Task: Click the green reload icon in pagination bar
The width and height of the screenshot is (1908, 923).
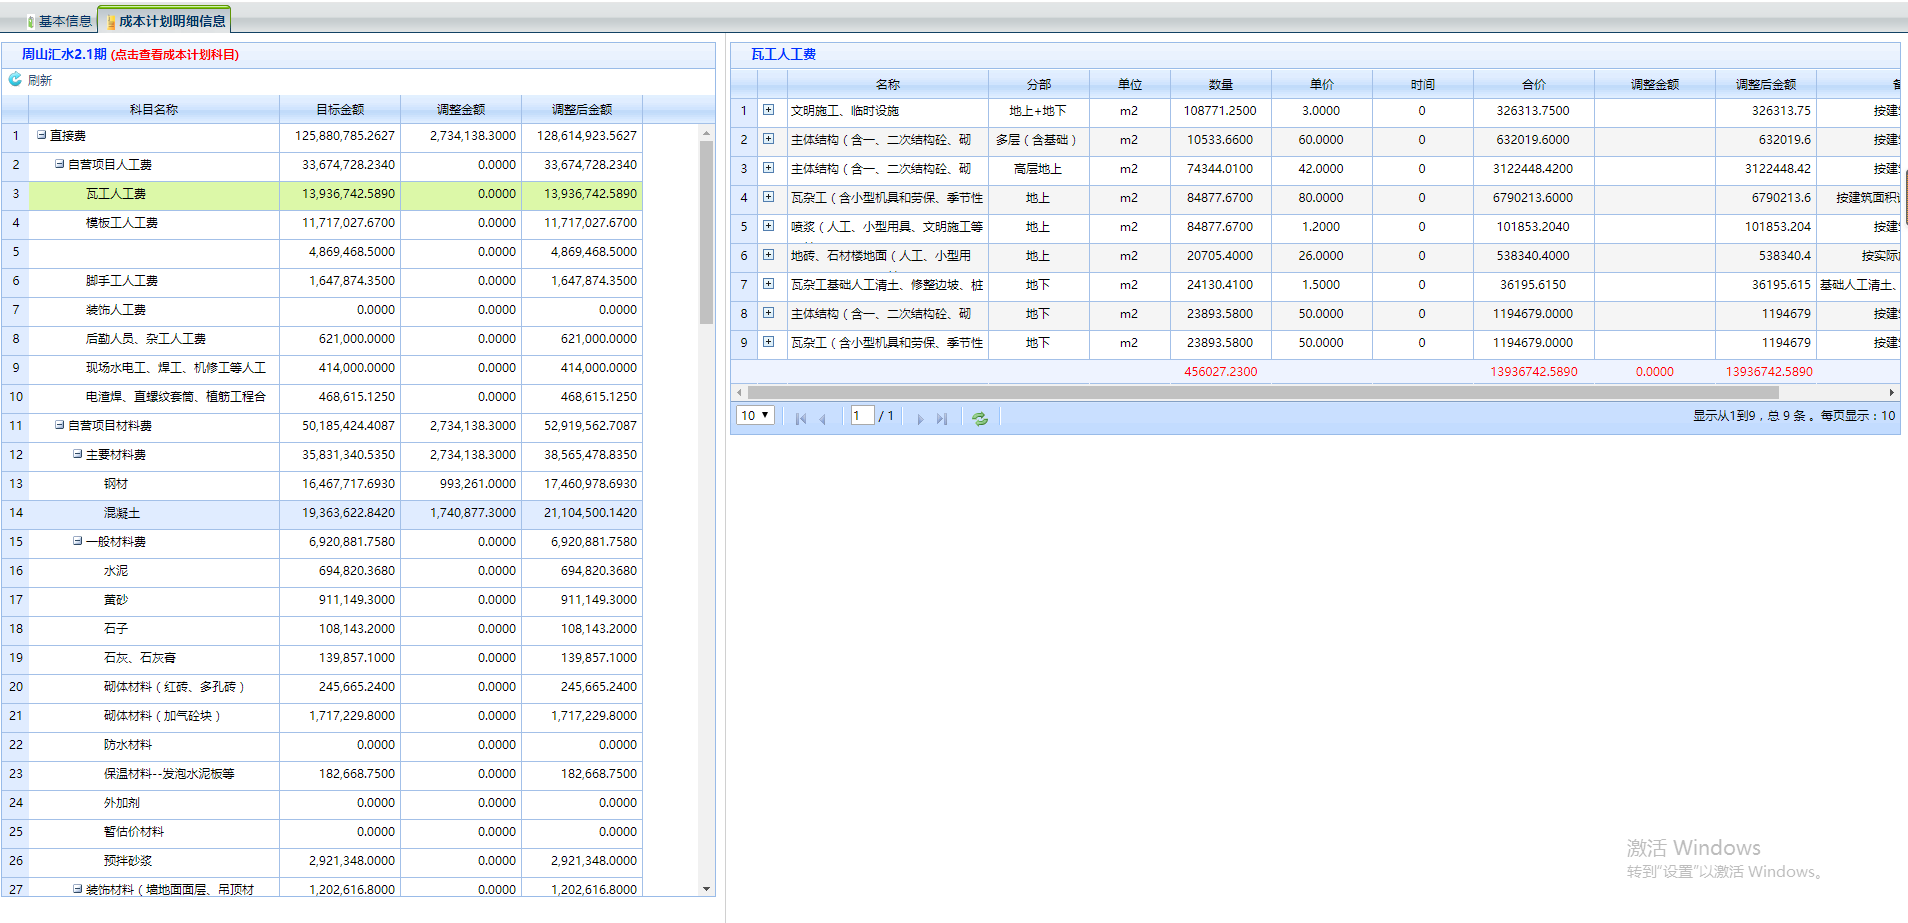Action: tap(980, 418)
